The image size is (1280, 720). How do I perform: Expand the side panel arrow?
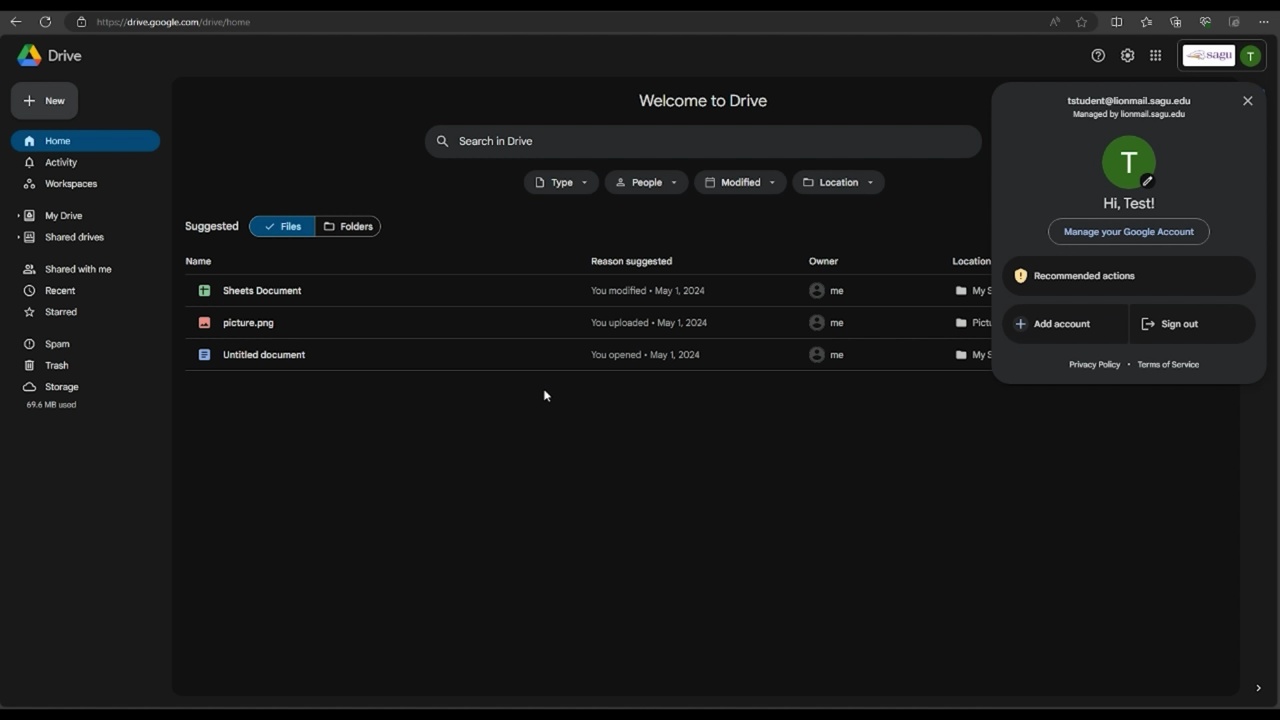(x=1258, y=688)
